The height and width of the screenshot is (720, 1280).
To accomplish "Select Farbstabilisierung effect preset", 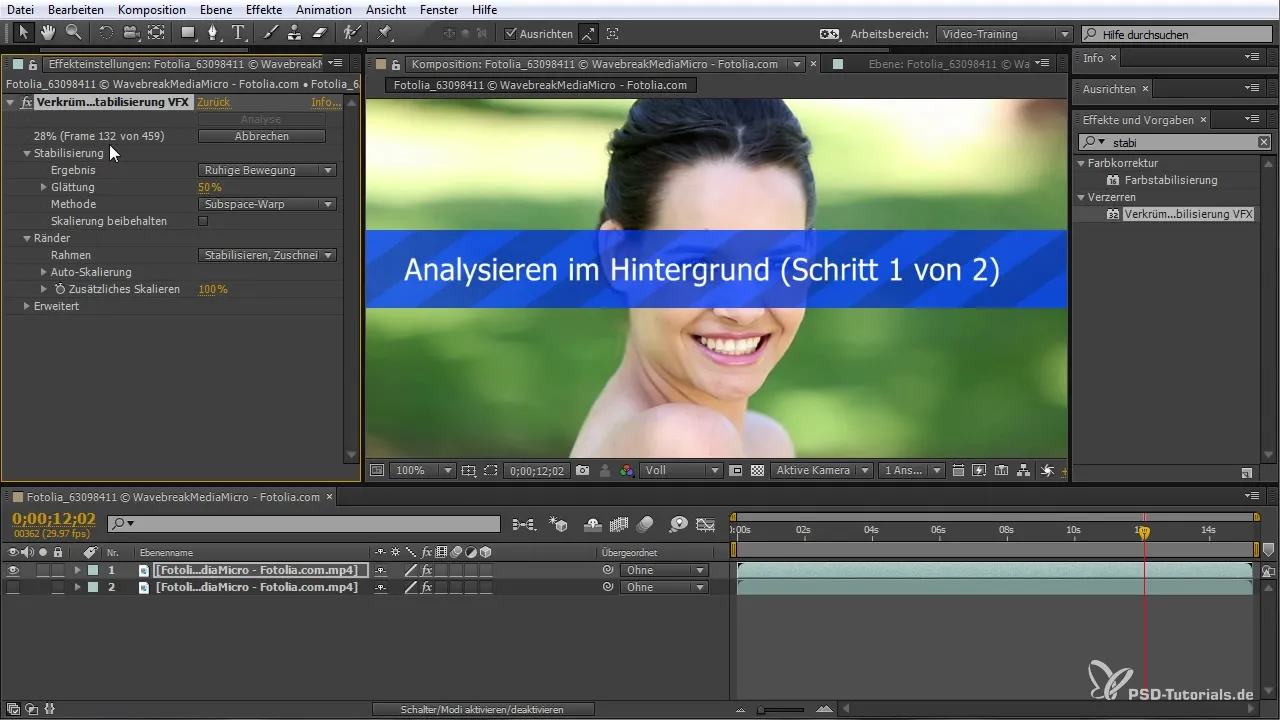I will pos(1171,180).
